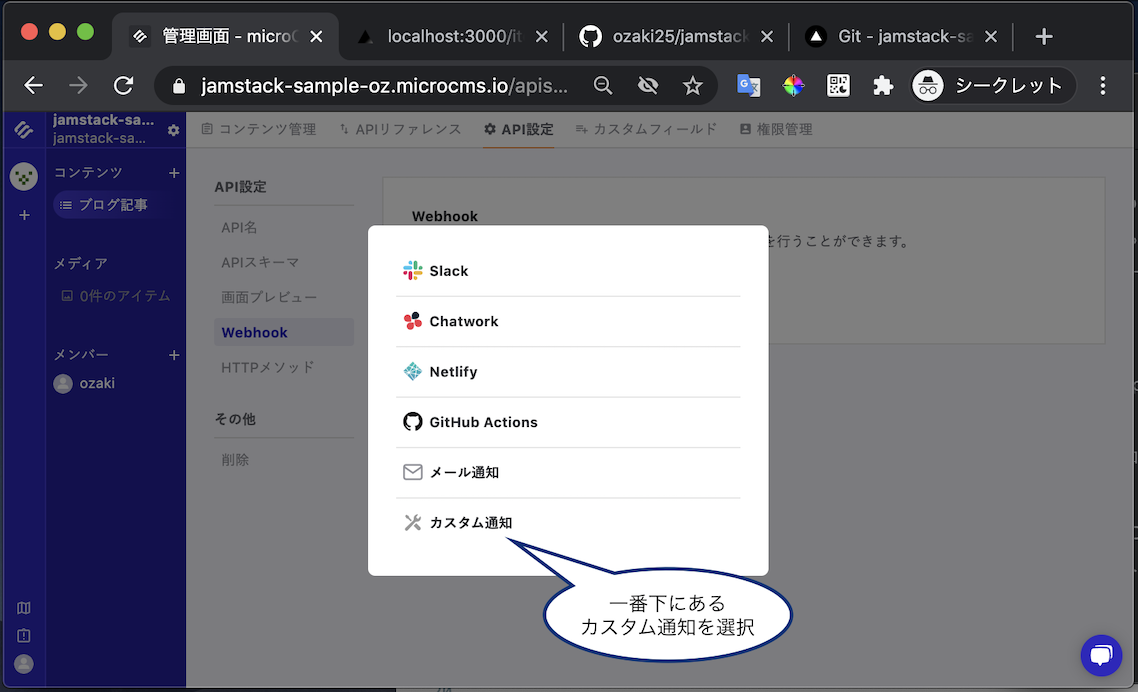Add a service with sidebar plus
This screenshot has height=692, width=1138.
coord(24,215)
